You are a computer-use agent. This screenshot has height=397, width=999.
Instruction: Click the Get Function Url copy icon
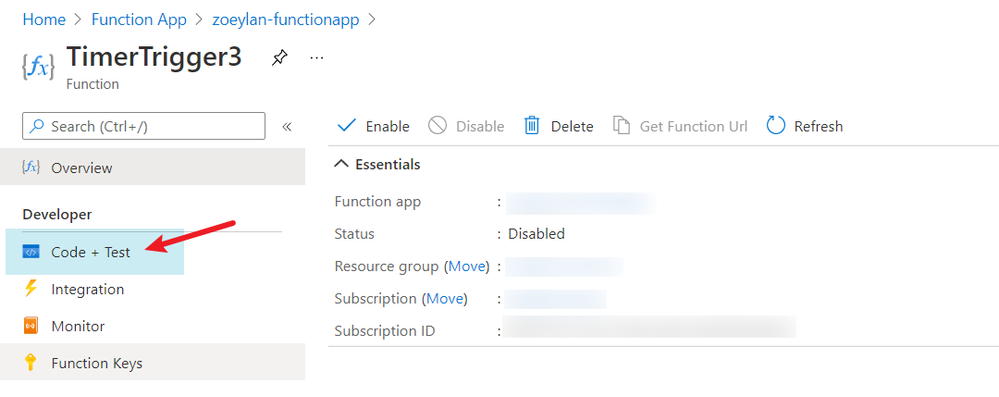click(x=621, y=126)
